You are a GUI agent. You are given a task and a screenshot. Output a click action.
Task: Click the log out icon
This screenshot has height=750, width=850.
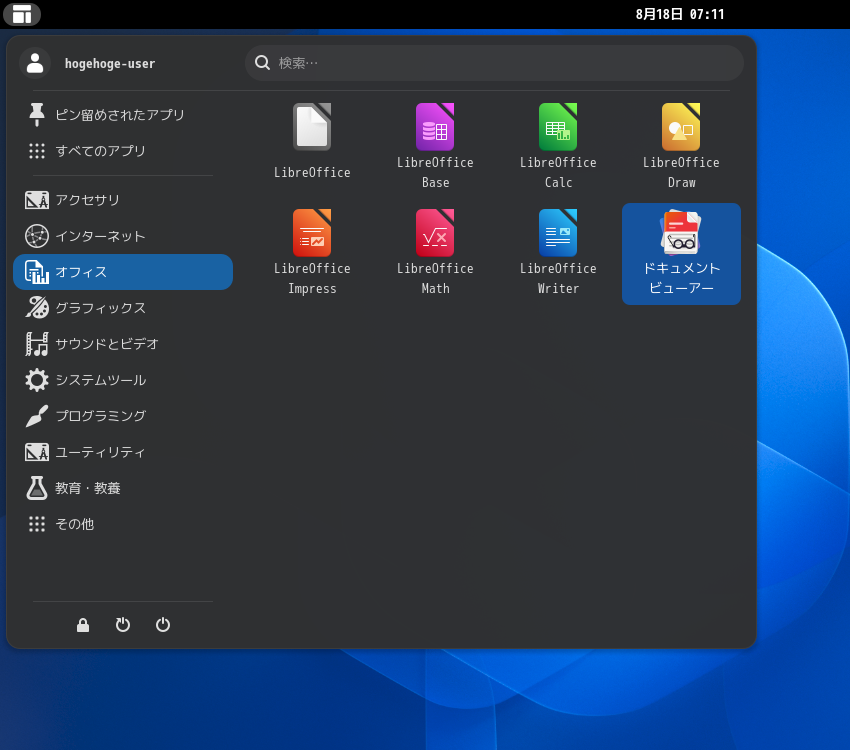coord(123,625)
